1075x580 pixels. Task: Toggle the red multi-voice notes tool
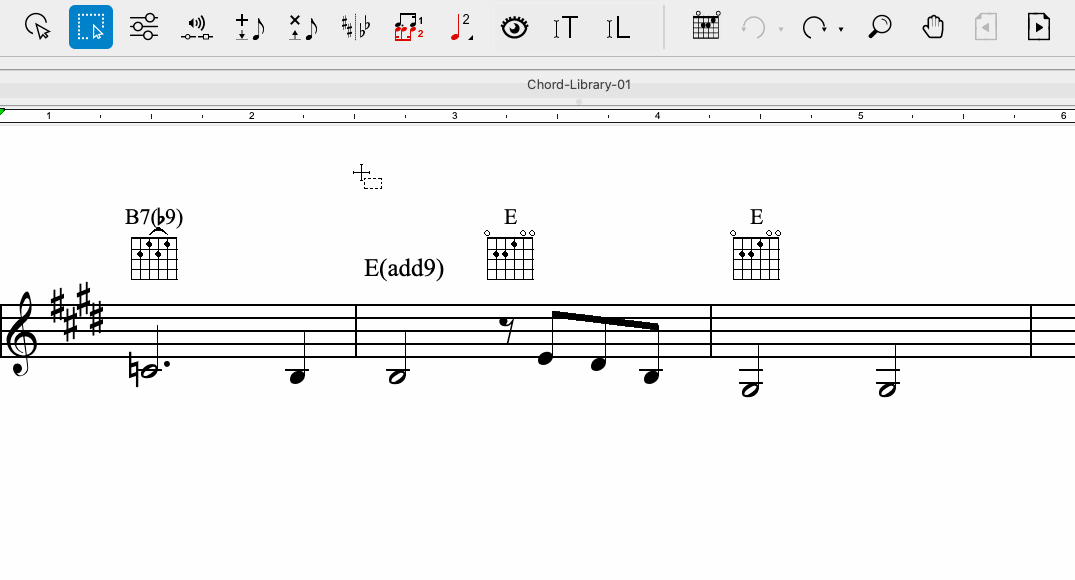click(x=409, y=27)
